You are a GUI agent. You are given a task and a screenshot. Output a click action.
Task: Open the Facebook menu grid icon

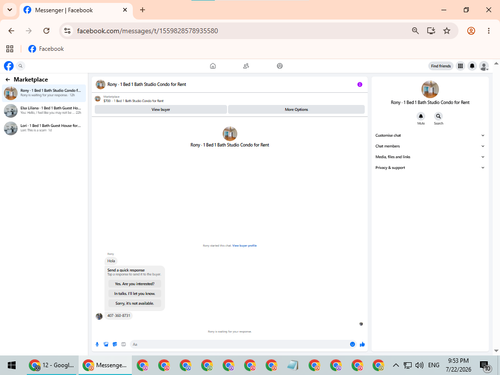click(x=460, y=66)
